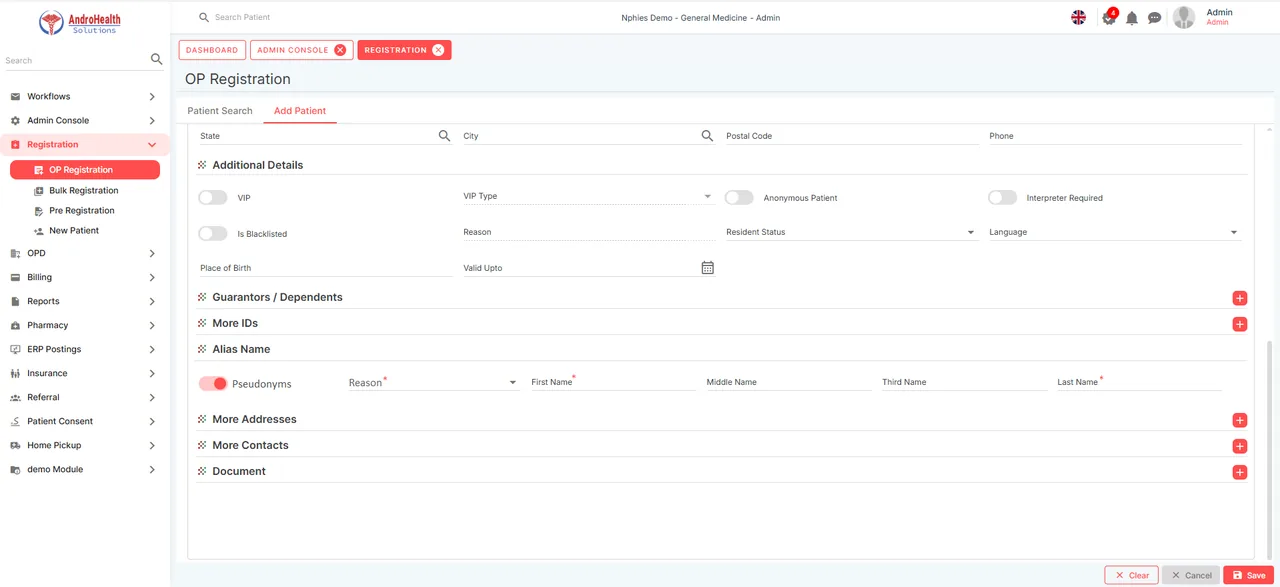Click the Reports document icon

[x=15, y=302]
